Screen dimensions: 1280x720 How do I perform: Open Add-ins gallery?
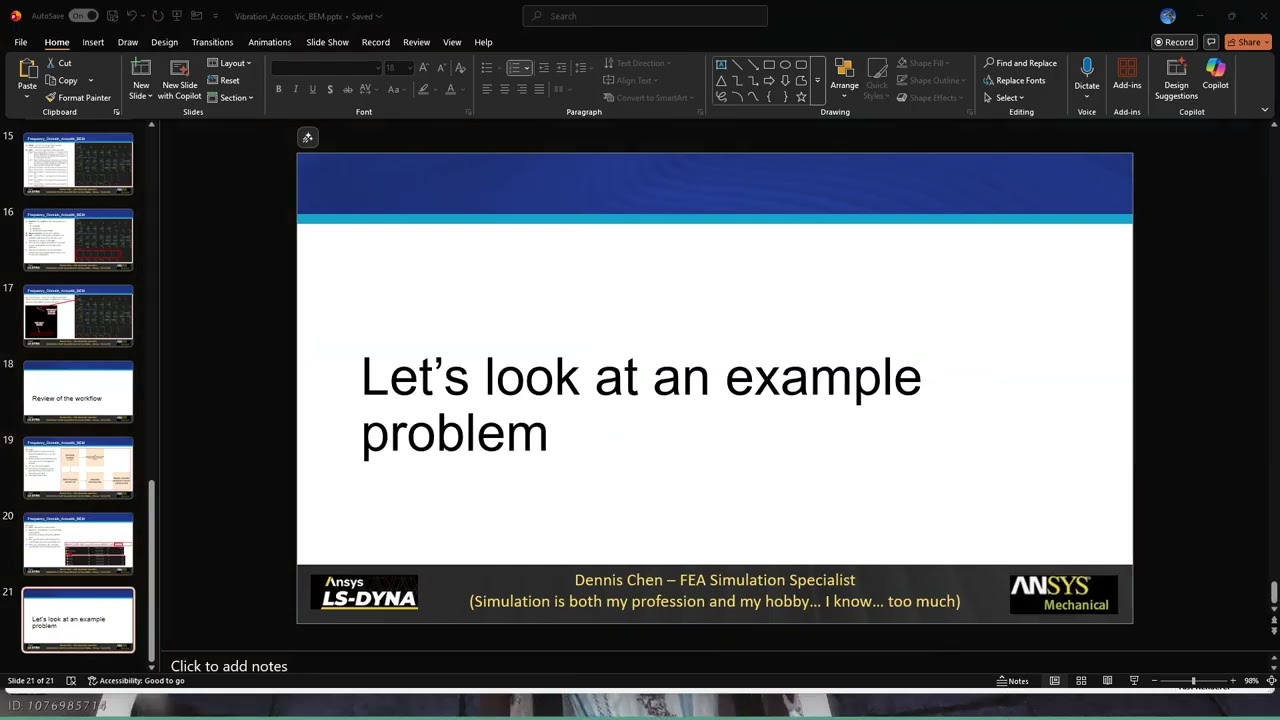coord(1127,74)
